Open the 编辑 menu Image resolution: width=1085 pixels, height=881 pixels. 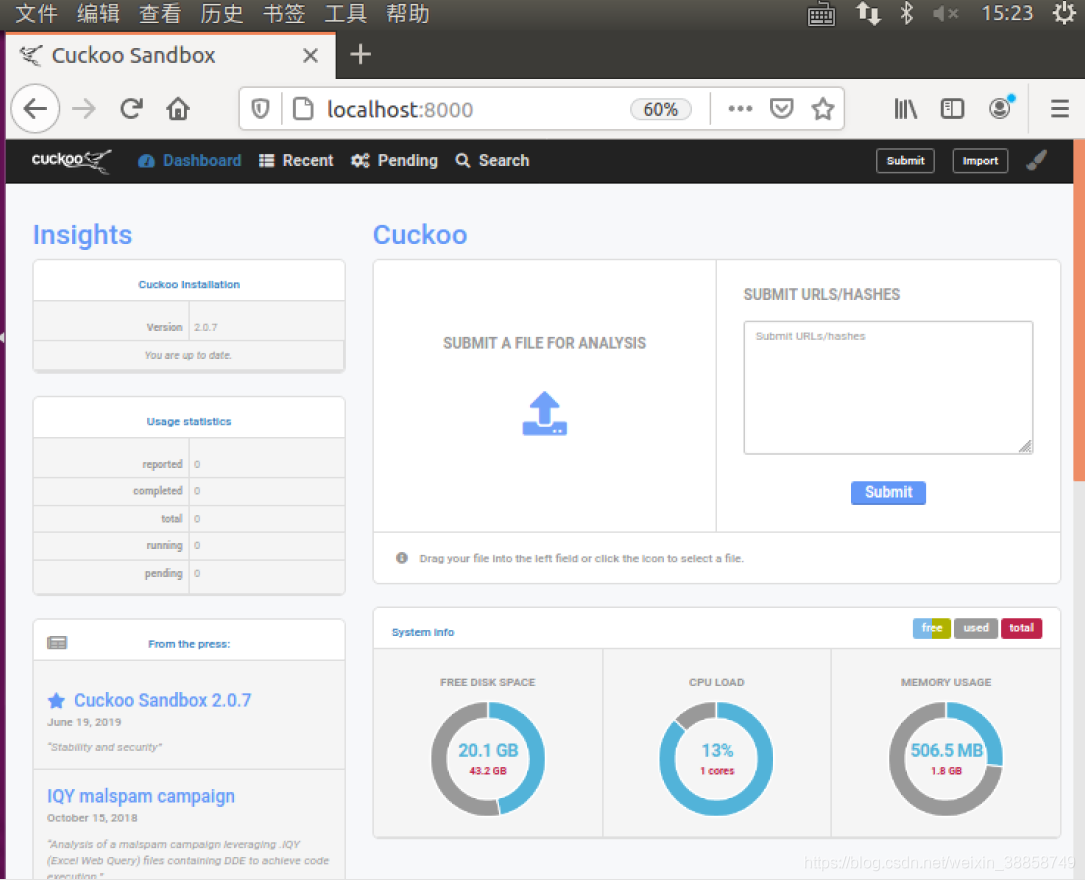click(98, 13)
